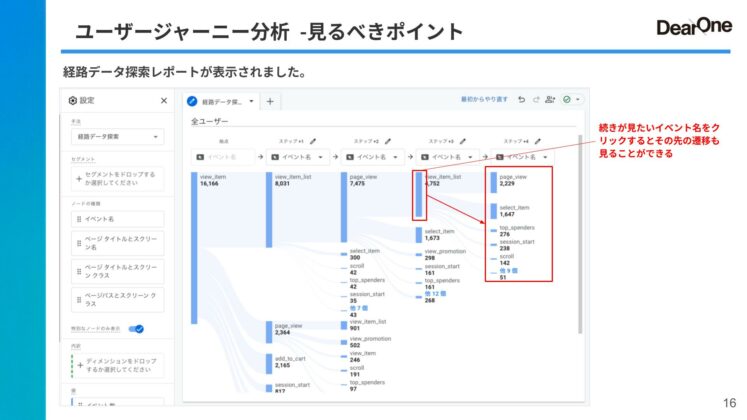Open the 経路データ探索 tab dropdown arrow
This screenshot has width=747, height=420.
pyautogui.click(x=251, y=101)
